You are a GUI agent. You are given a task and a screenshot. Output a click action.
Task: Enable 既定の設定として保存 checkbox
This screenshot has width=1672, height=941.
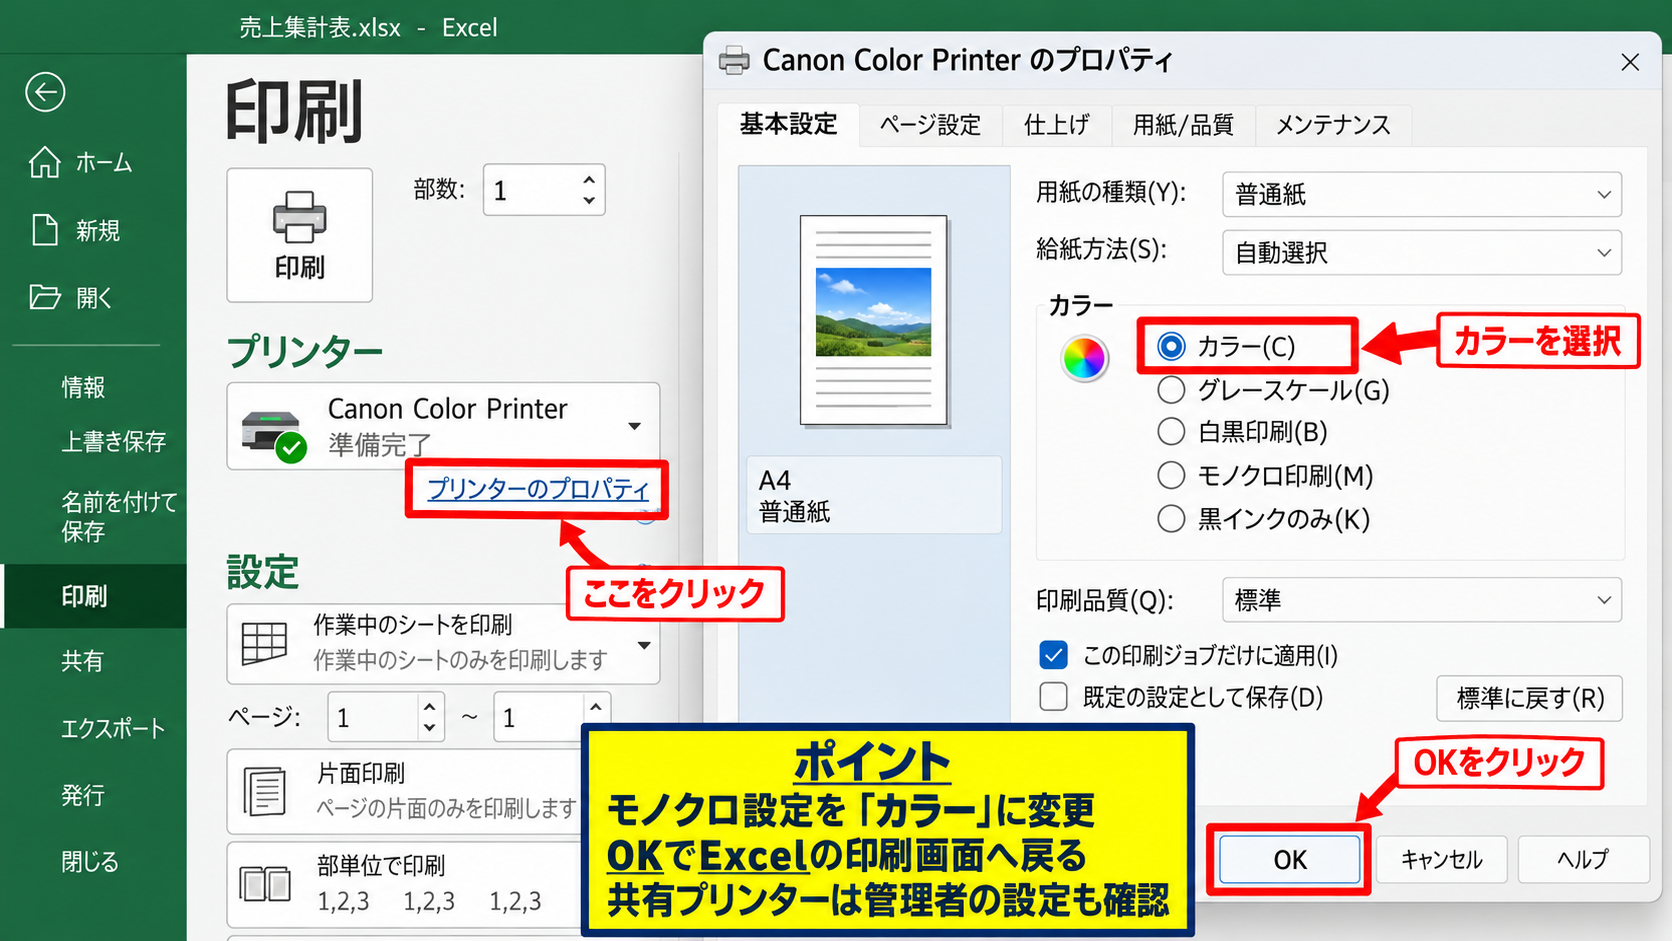coord(1053,696)
